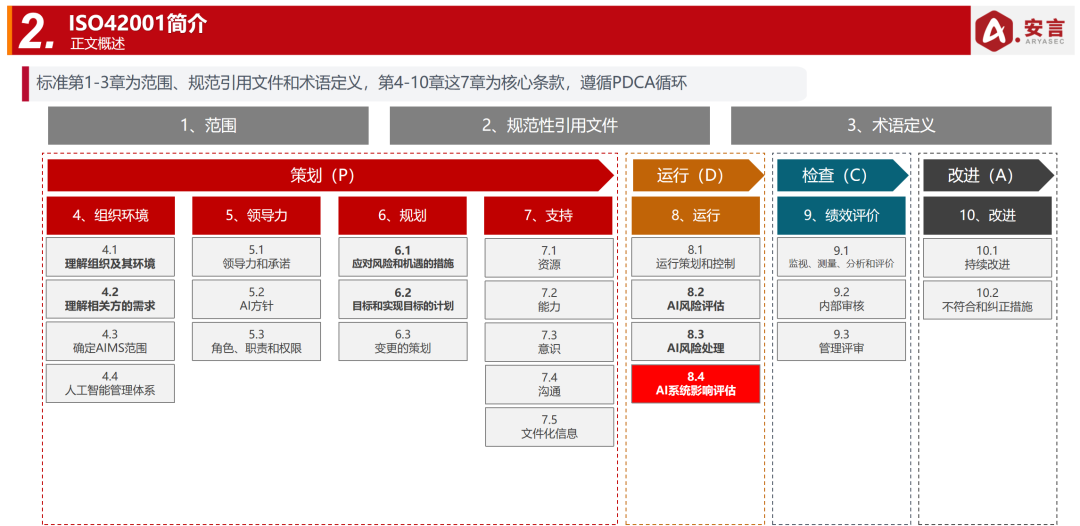Click the 改进 (A) arrow banner
1080x526 pixels.
(988, 176)
